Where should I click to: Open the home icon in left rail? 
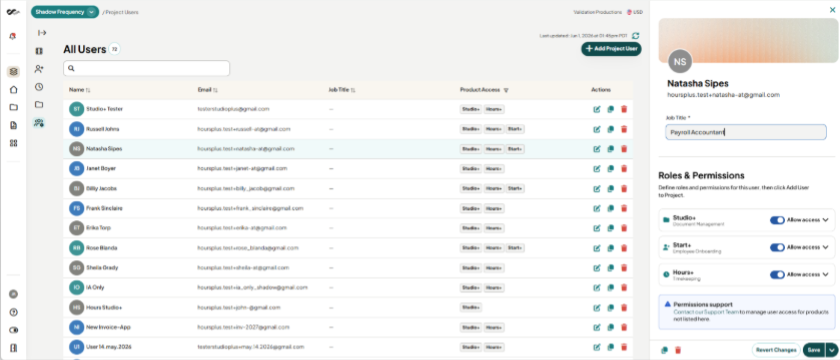click(13, 89)
